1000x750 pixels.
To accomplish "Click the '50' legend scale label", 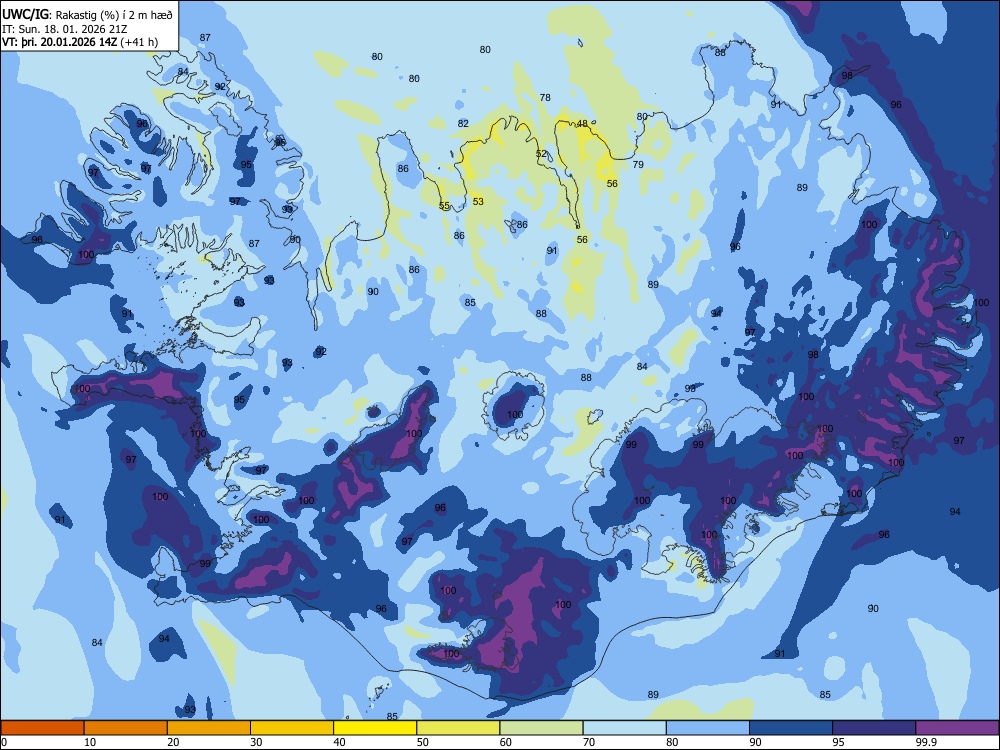I will click(423, 742).
